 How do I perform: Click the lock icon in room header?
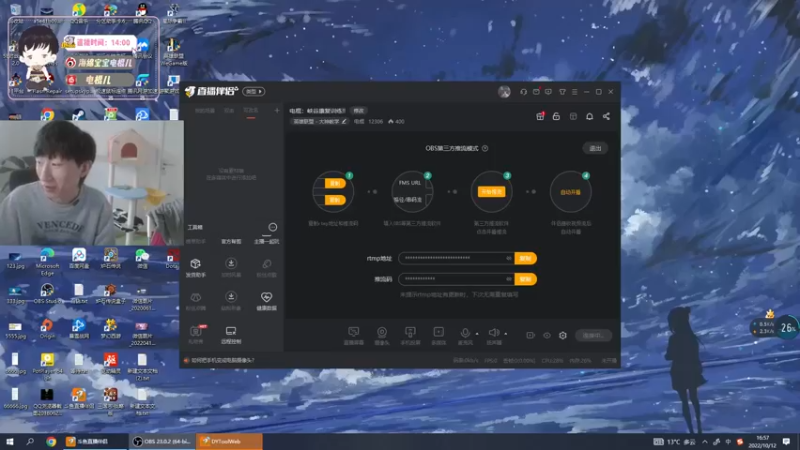pos(556,116)
